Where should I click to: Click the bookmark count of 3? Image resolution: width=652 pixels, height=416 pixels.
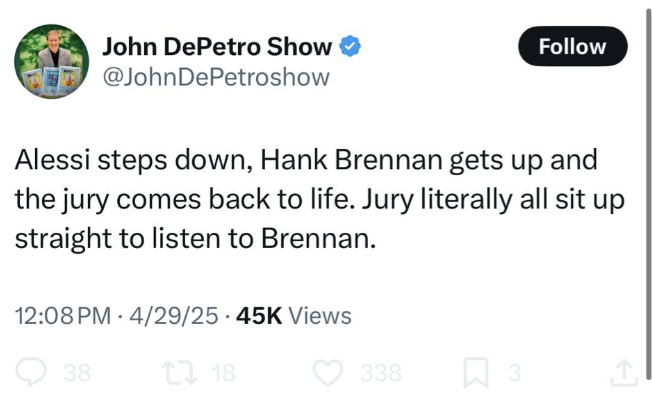pyautogui.click(x=515, y=374)
